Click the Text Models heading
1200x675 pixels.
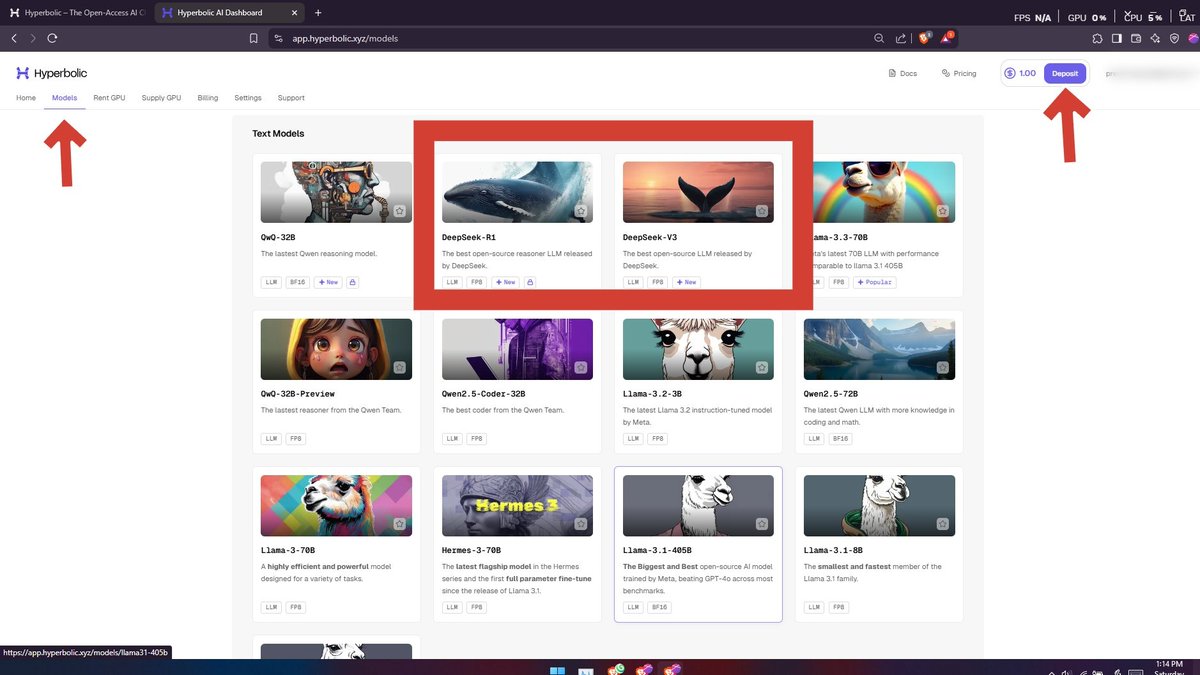coord(278,133)
